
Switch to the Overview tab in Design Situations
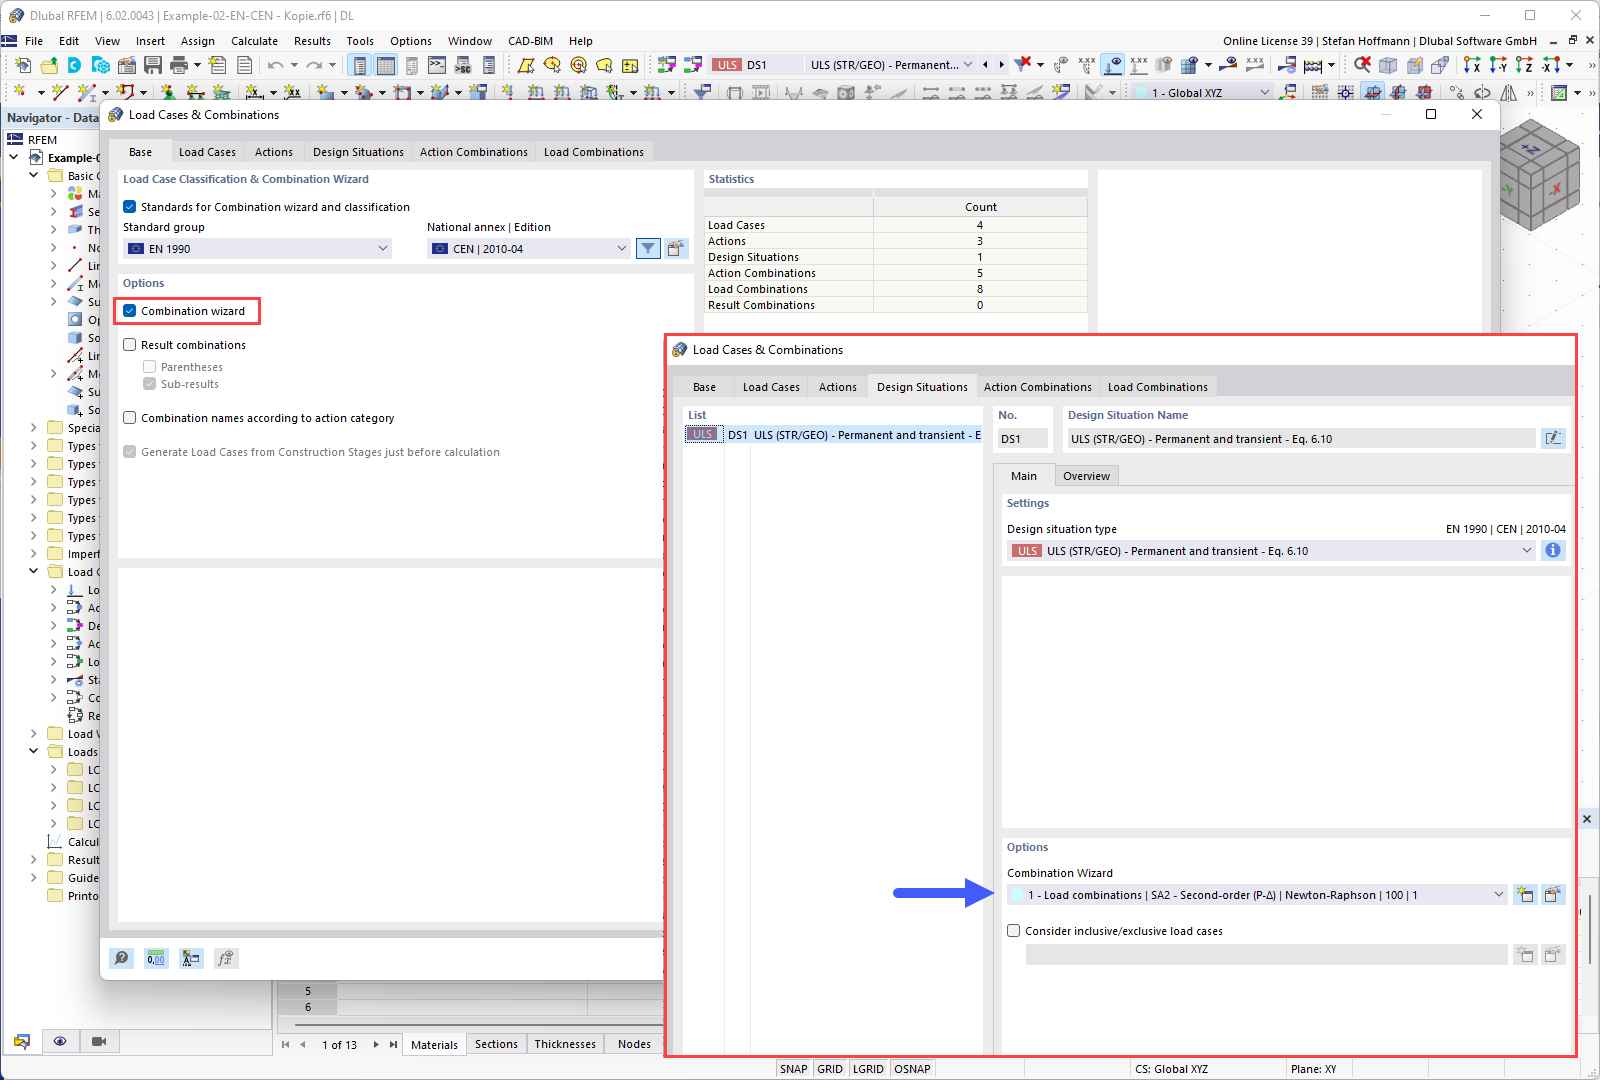(x=1086, y=475)
